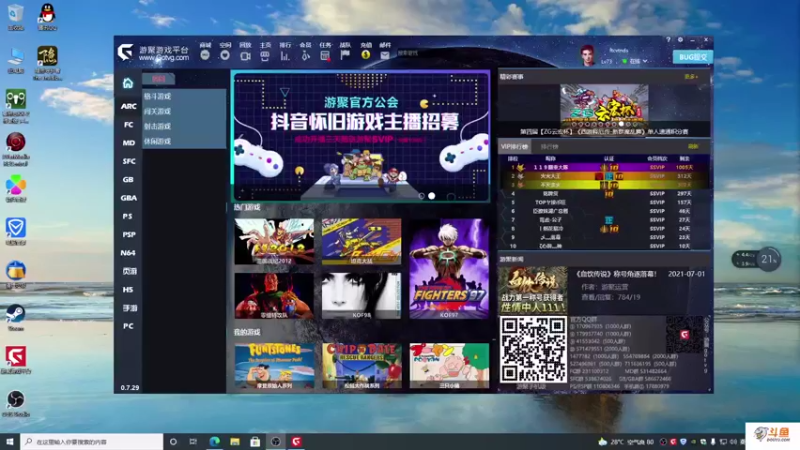Open the Steam desktop shortcut

pyautogui.click(x=16, y=317)
